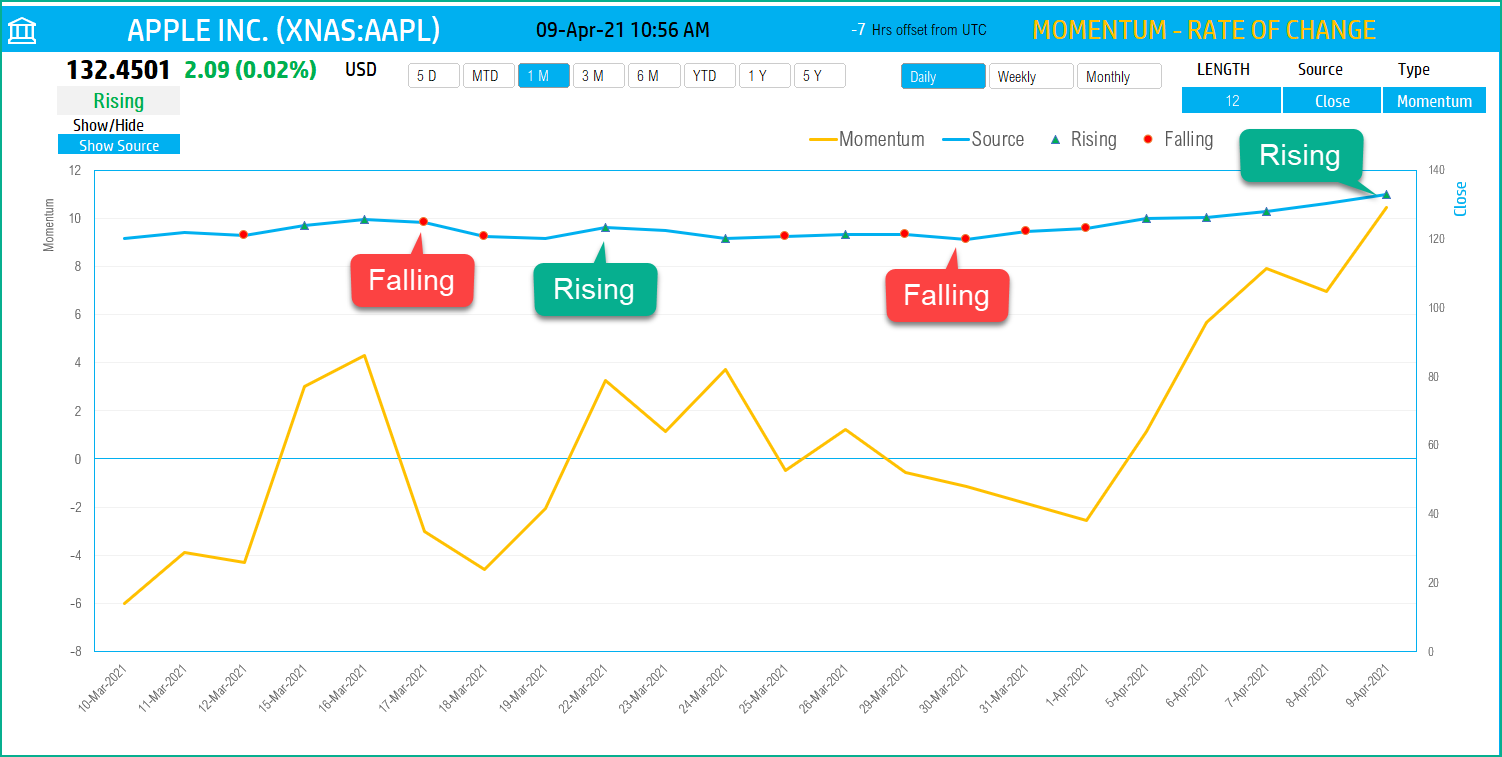Click the falling red marker at 25-Mar-2021

(x=785, y=236)
